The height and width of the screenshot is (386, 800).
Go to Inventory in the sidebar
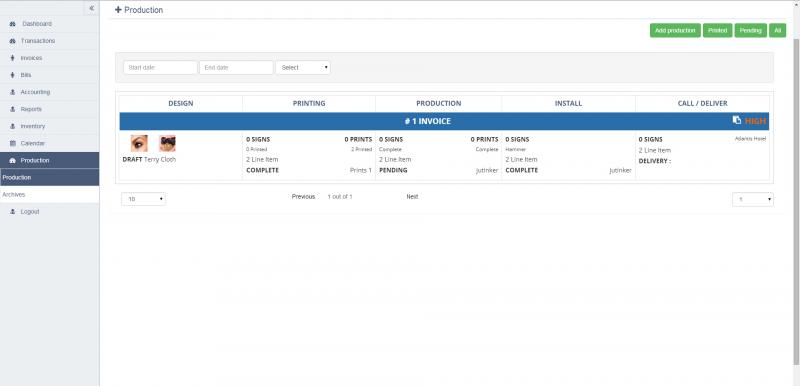click(49, 126)
